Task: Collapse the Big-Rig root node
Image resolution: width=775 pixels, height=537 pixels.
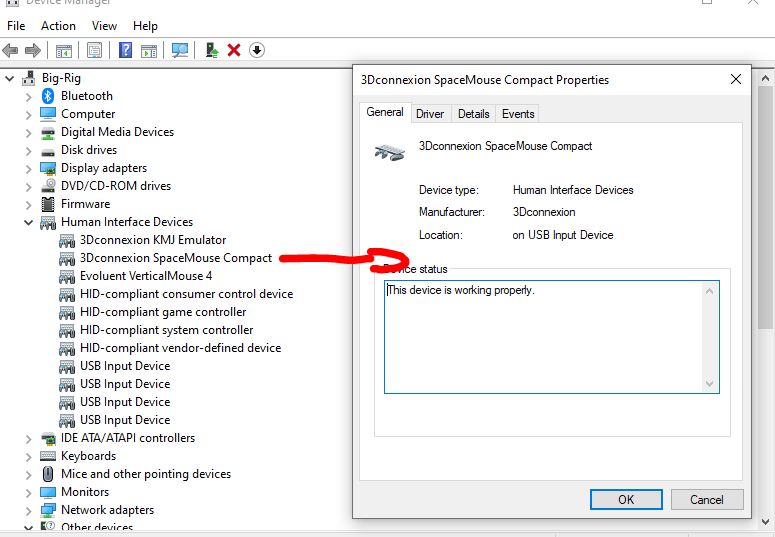Action: click(x=9, y=78)
